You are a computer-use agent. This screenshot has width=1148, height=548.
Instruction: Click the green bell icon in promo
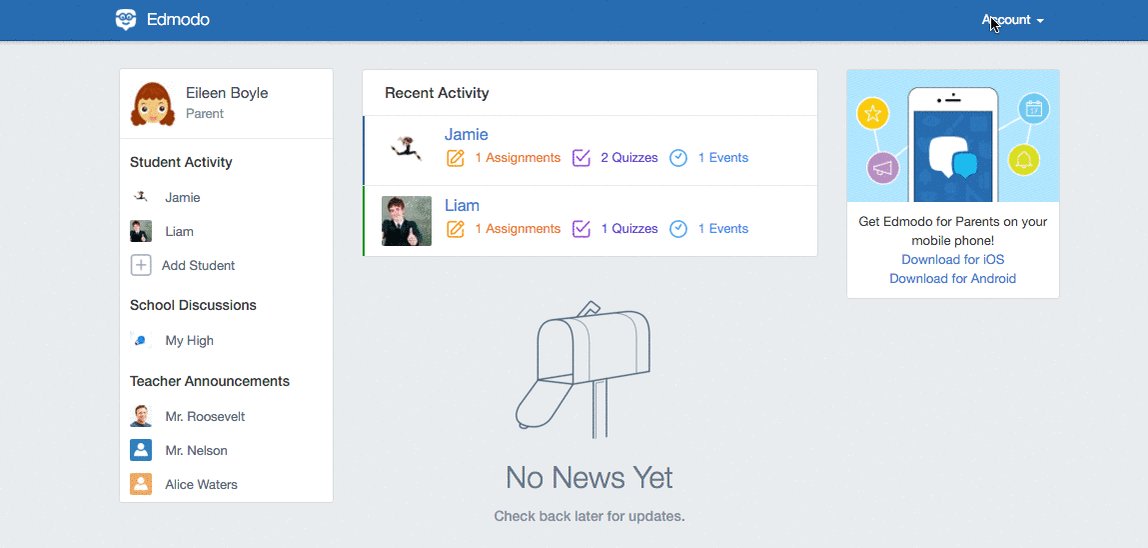tap(1024, 160)
